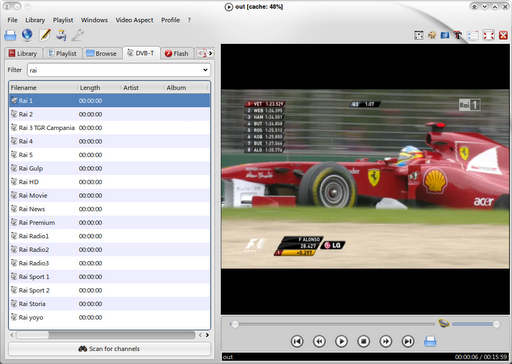Show more tabs with right arrow
The width and height of the screenshot is (512, 364).
210,53
